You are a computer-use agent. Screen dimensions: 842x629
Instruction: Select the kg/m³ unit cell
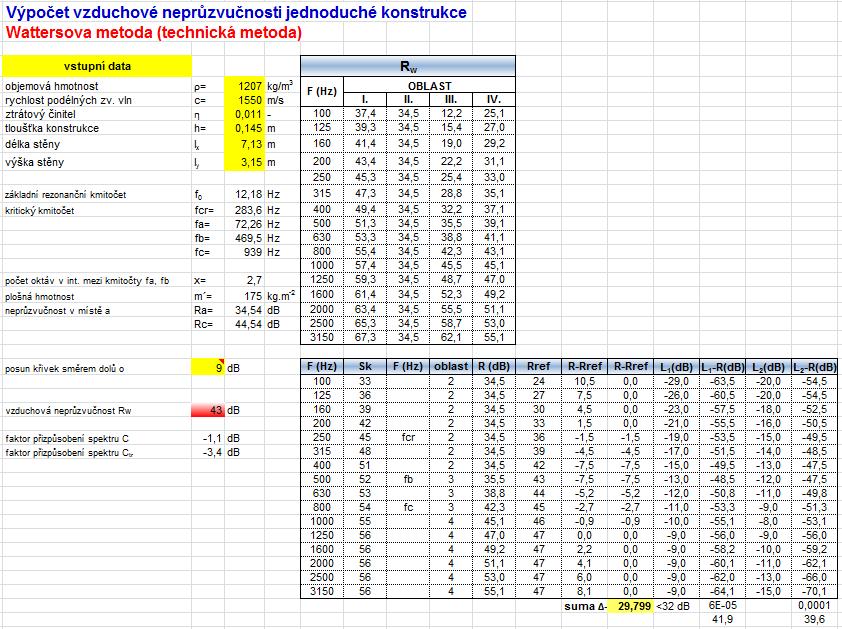(x=280, y=85)
